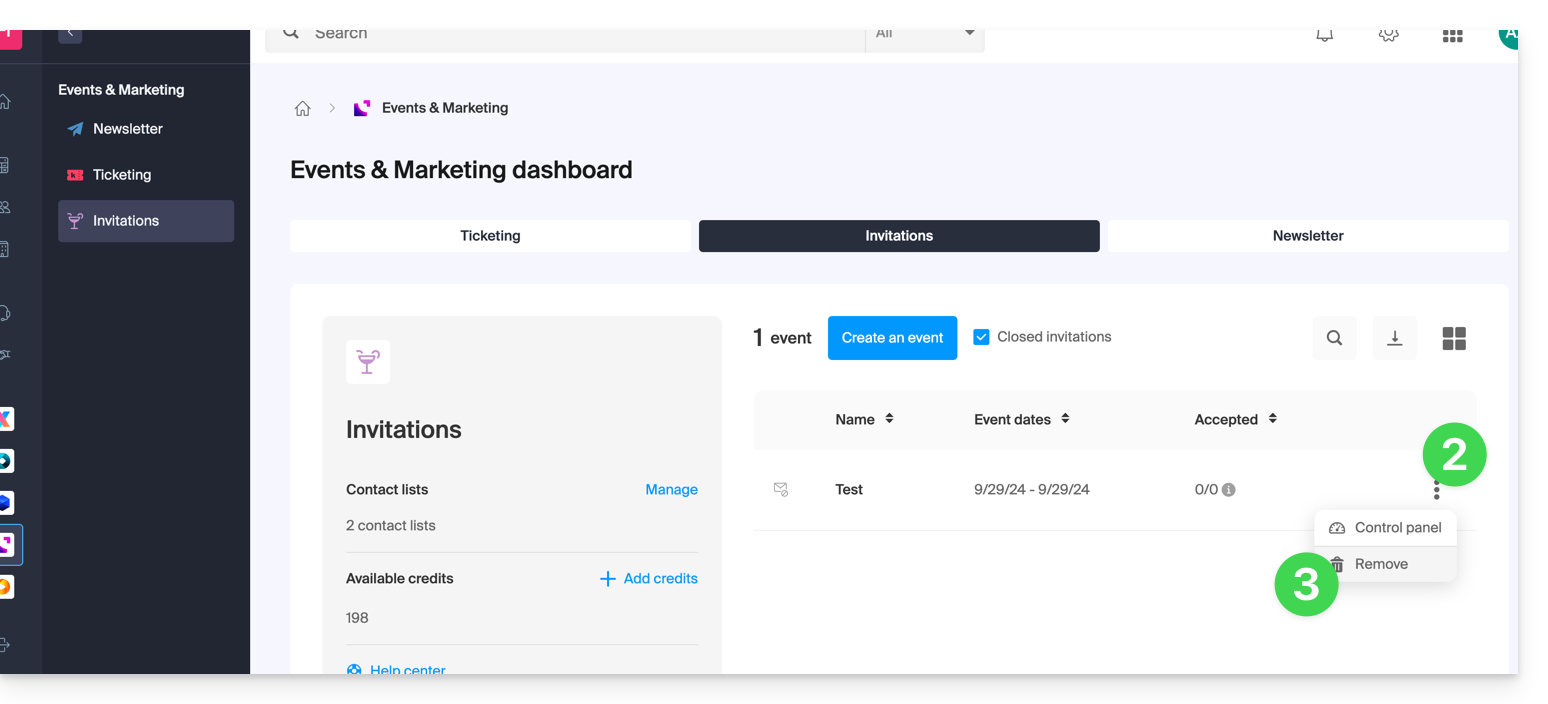Screen dimensions: 1548x704
Task: Open the apps grid icon in header
Action: (x=1452, y=35)
